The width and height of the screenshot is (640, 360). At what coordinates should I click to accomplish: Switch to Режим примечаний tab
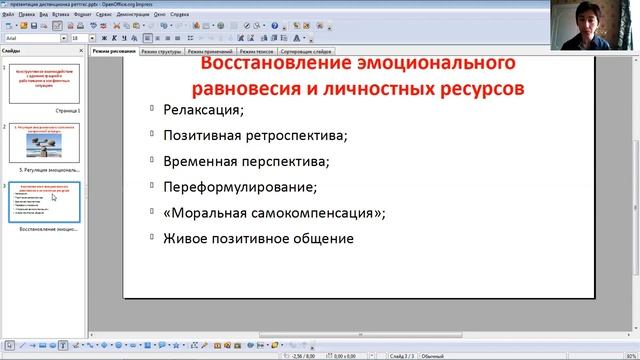pyautogui.click(x=210, y=51)
